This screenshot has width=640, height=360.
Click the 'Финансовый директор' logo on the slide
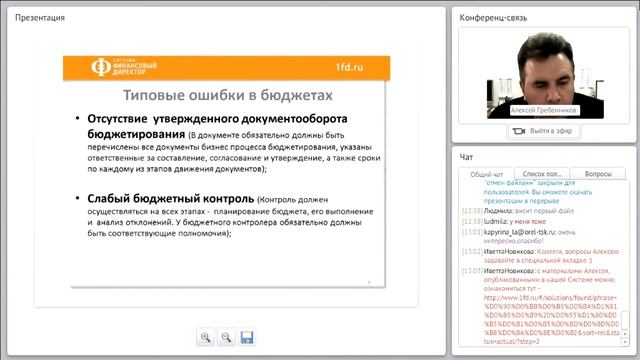(124, 67)
